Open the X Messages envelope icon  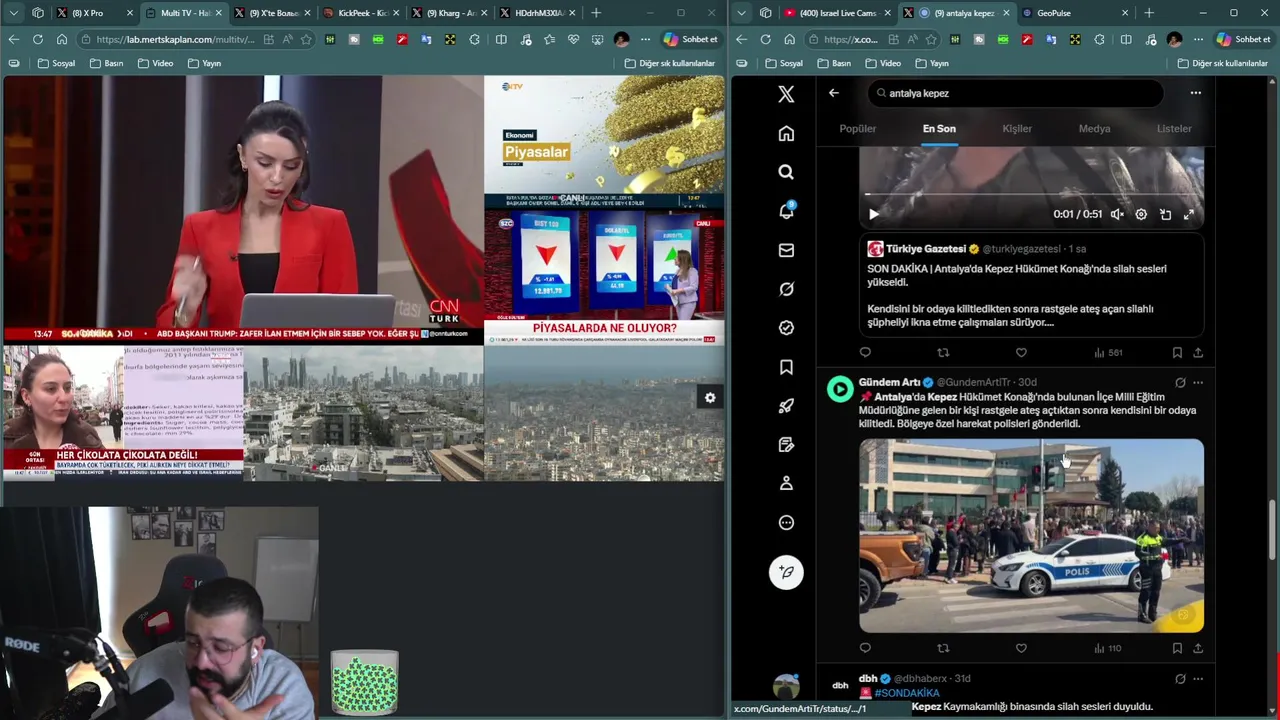click(x=786, y=250)
